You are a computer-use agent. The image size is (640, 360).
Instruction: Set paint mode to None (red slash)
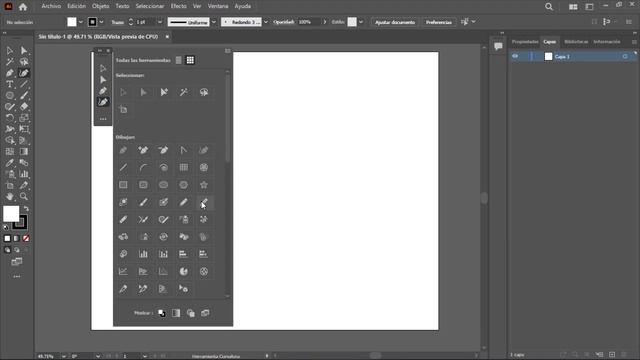pyautogui.click(x=26, y=238)
